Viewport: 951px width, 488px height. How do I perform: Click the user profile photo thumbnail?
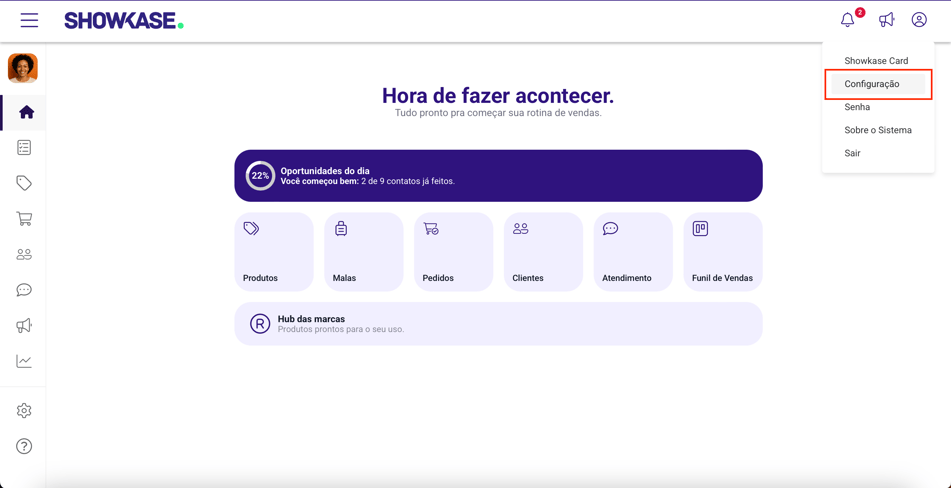(x=23, y=67)
